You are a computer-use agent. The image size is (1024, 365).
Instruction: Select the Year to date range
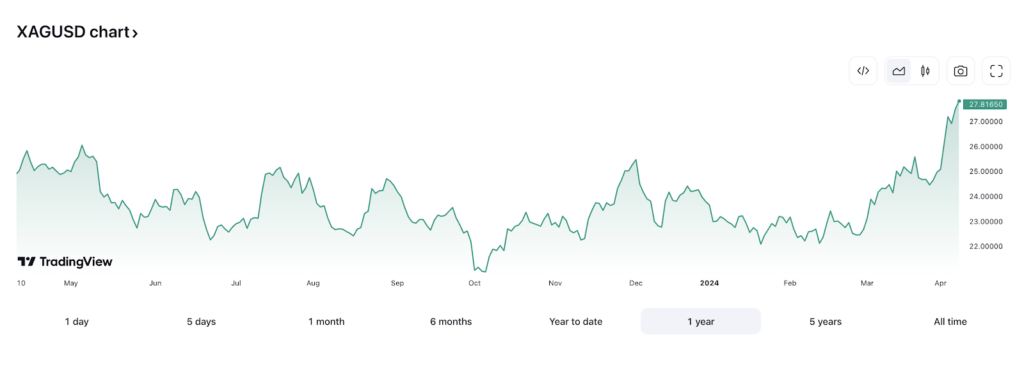tap(575, 321)
